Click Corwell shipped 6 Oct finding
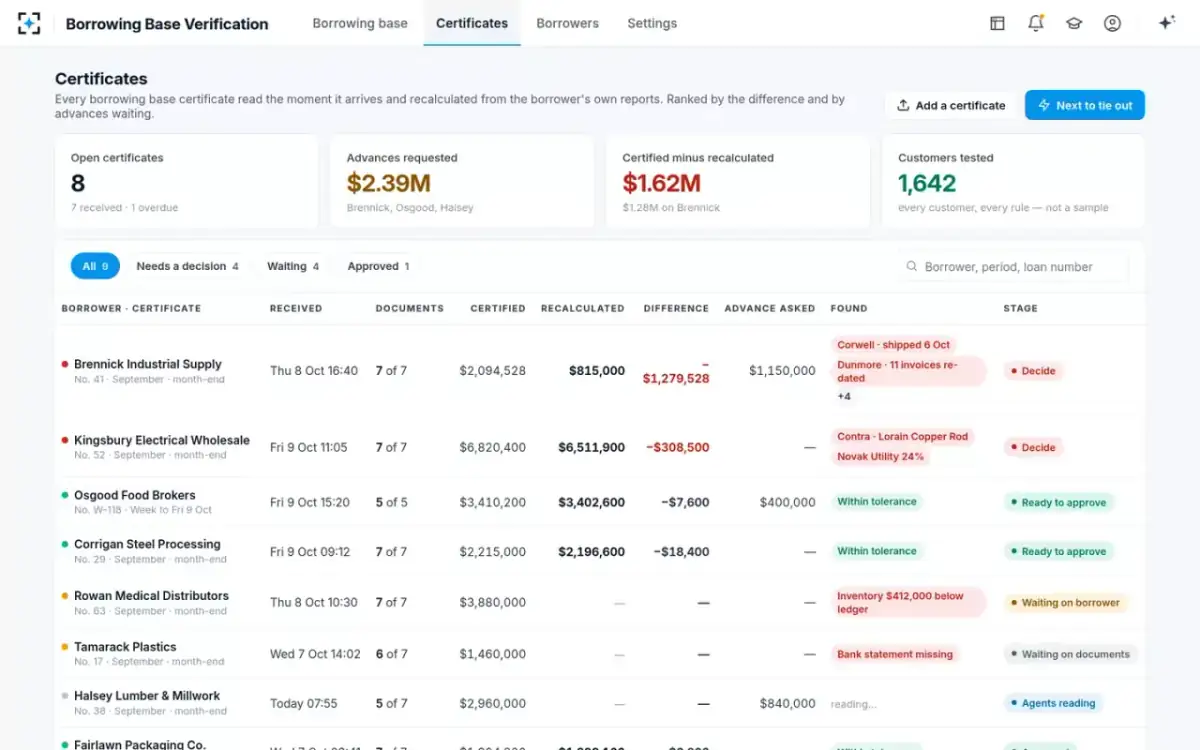Image resolution: width=1200 pixels, height=750 pixels. point(893,345)
